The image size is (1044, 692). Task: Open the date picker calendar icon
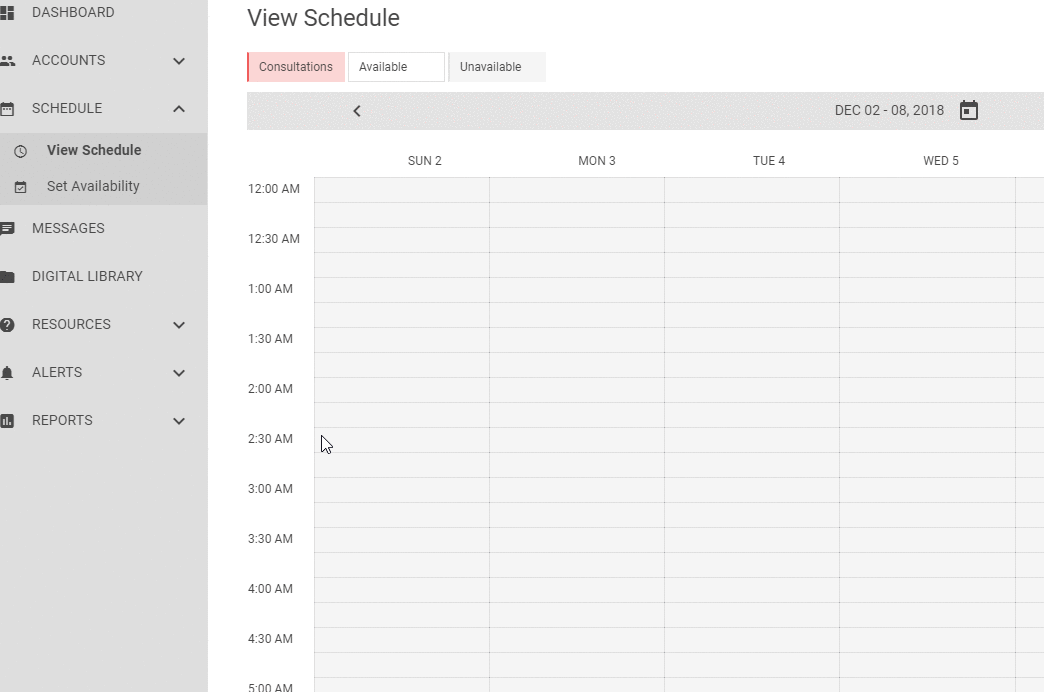click(x=968, y=110)
